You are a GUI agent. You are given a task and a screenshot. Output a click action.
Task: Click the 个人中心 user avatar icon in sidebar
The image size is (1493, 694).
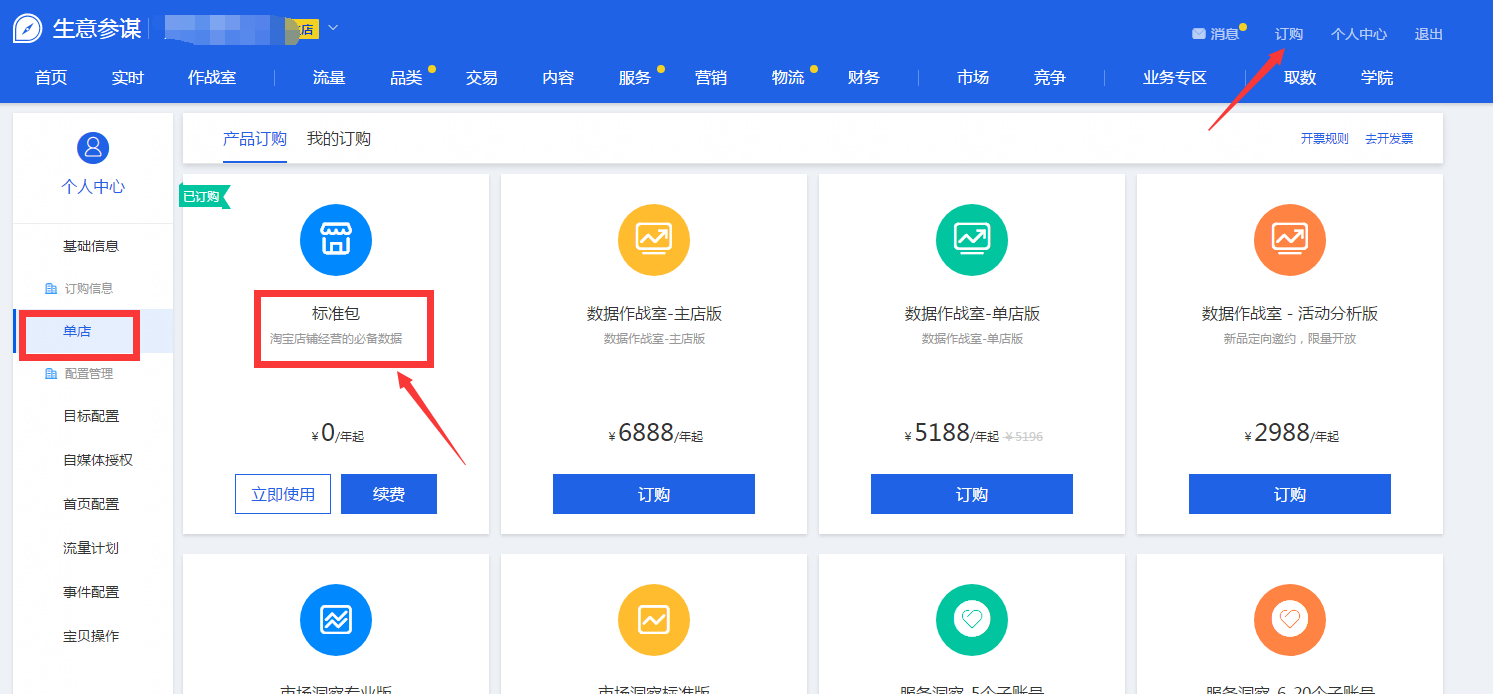tap(92, 147)
